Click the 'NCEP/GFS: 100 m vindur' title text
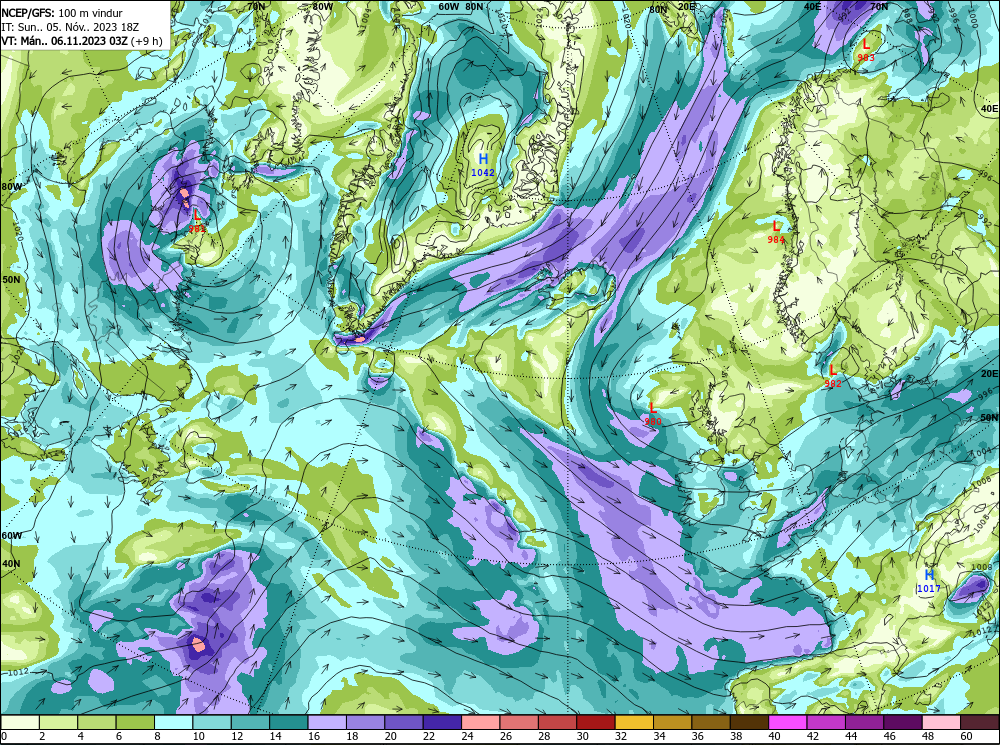Image resolution: width=1000 pixels, height=745 pixels. point(62,13)
